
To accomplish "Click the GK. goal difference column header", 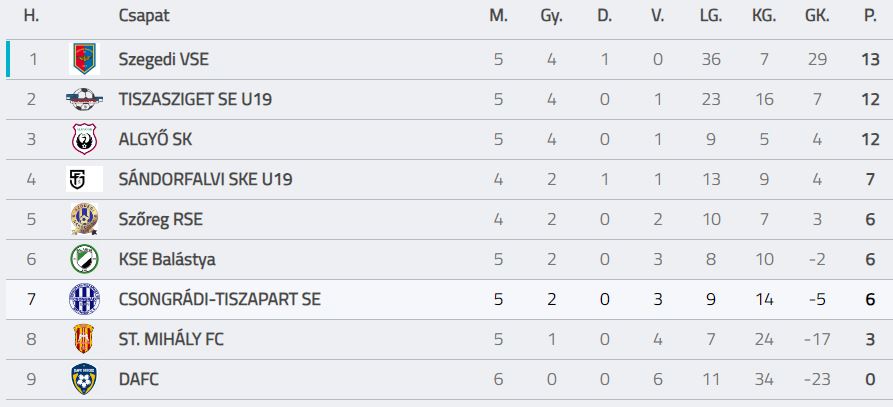I will tap(817, 16).
